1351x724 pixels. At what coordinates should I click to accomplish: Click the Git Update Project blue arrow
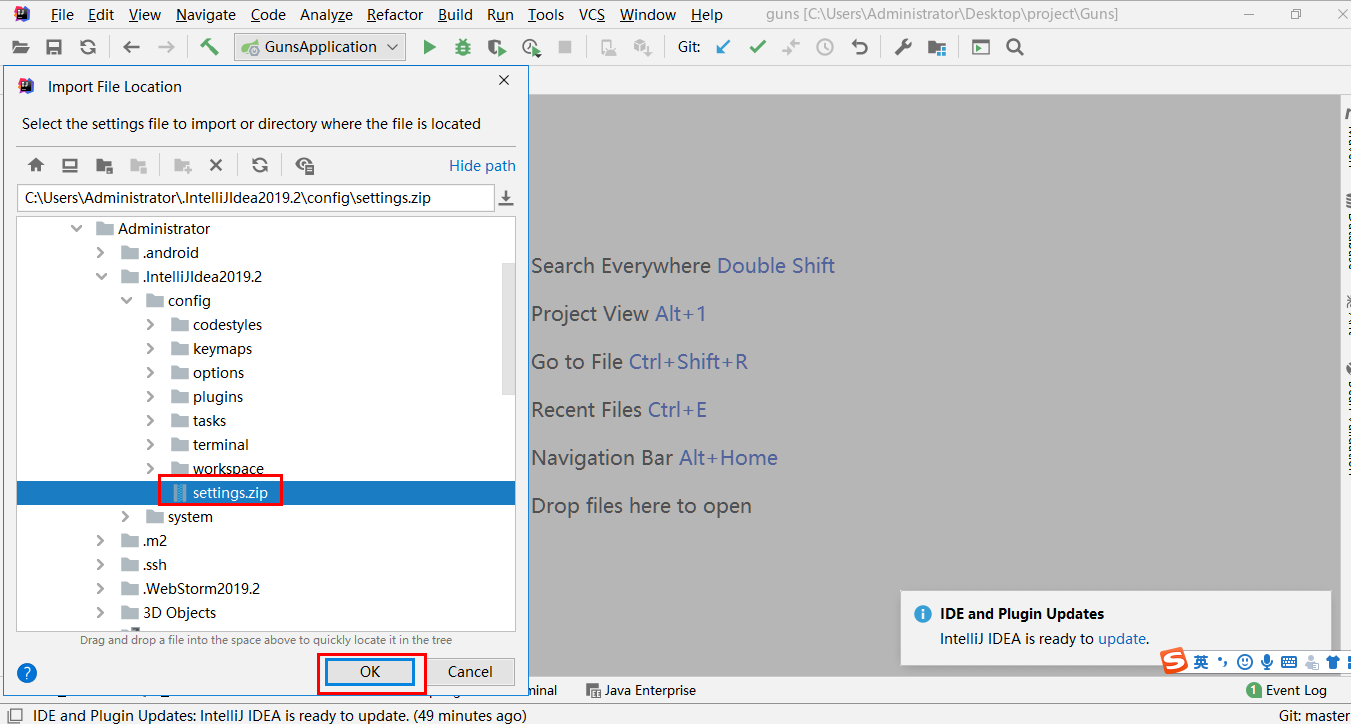tap(723, 47)
